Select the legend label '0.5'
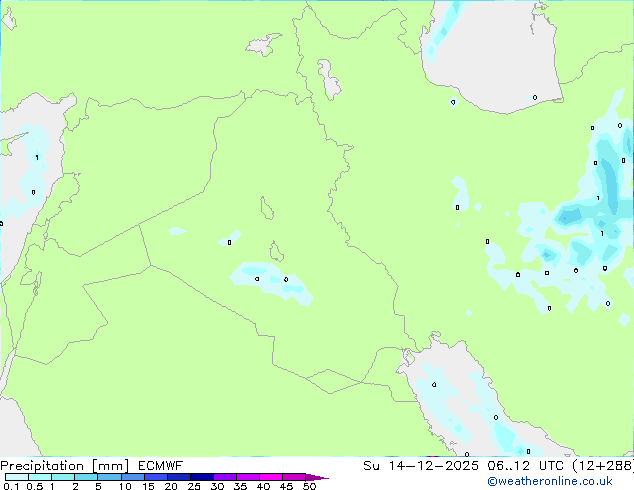Viewport: 634px width, 490px height. [x=35, y=486]
